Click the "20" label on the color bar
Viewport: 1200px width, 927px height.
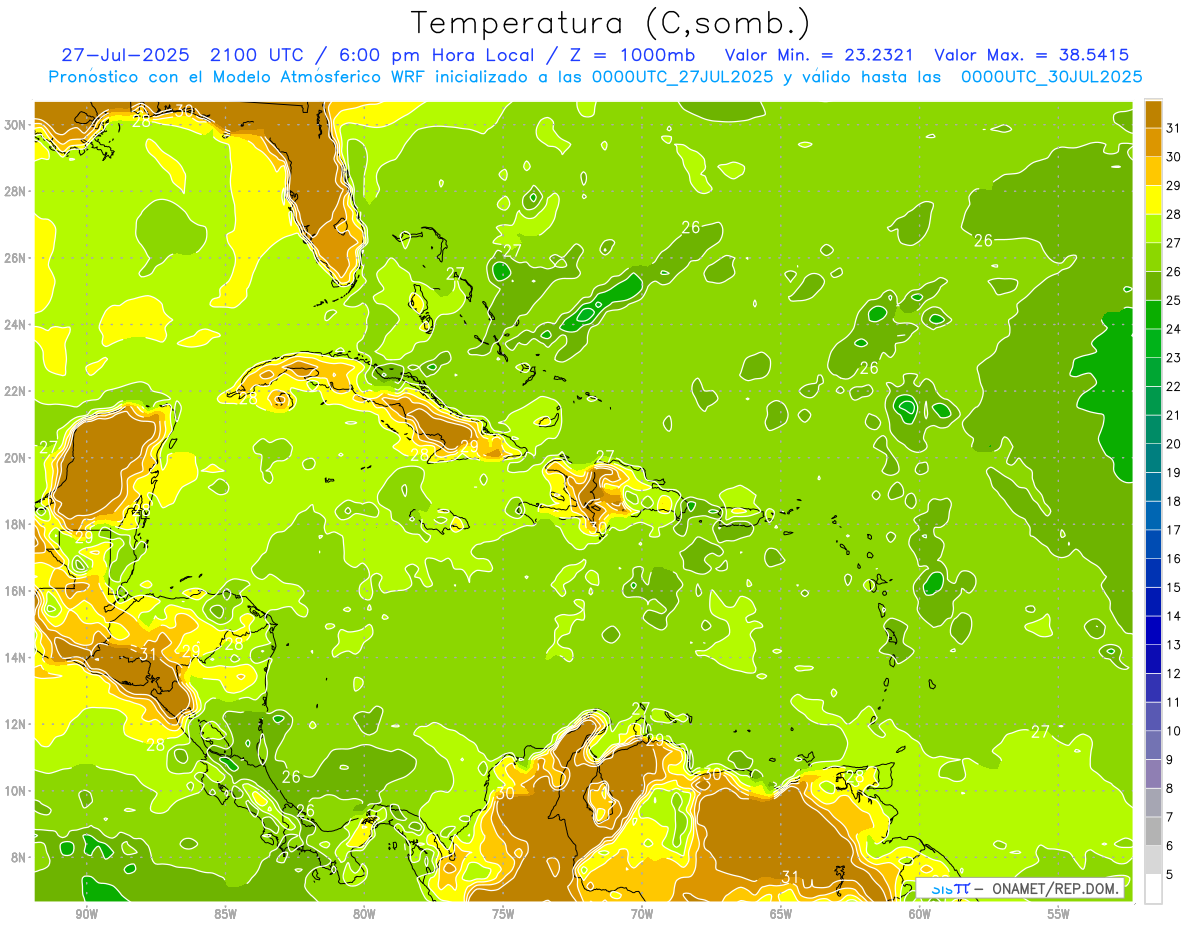point(1173,444)
